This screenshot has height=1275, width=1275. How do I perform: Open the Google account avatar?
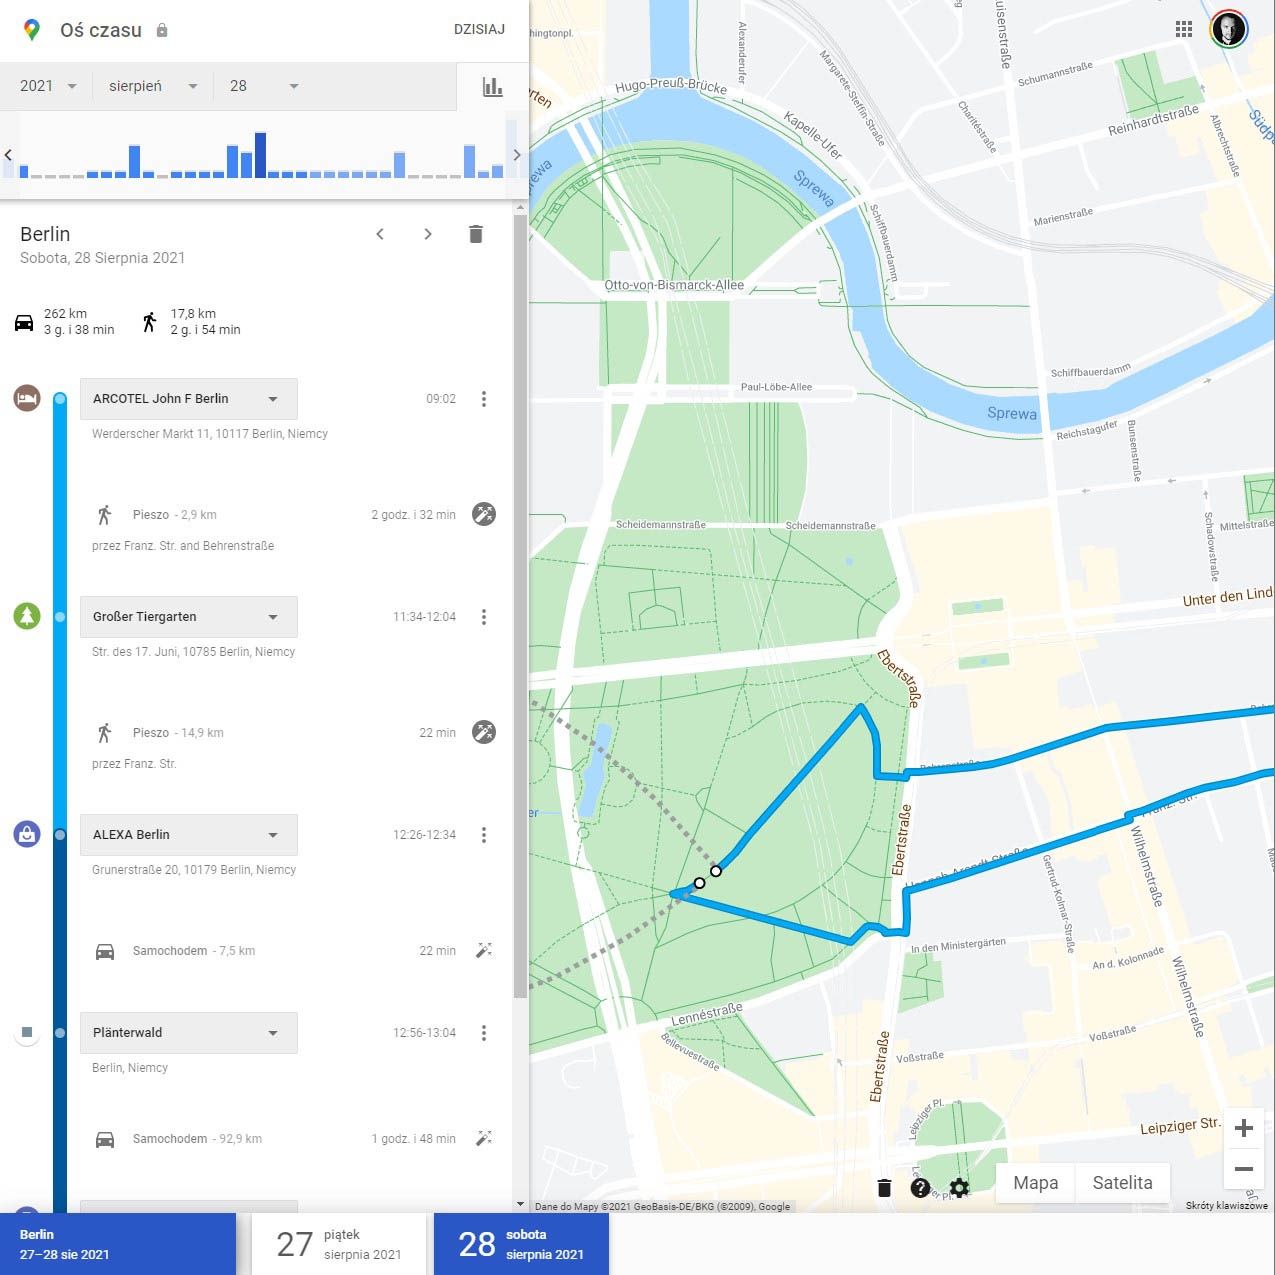pyautogui.click(x=1229, y=29)
